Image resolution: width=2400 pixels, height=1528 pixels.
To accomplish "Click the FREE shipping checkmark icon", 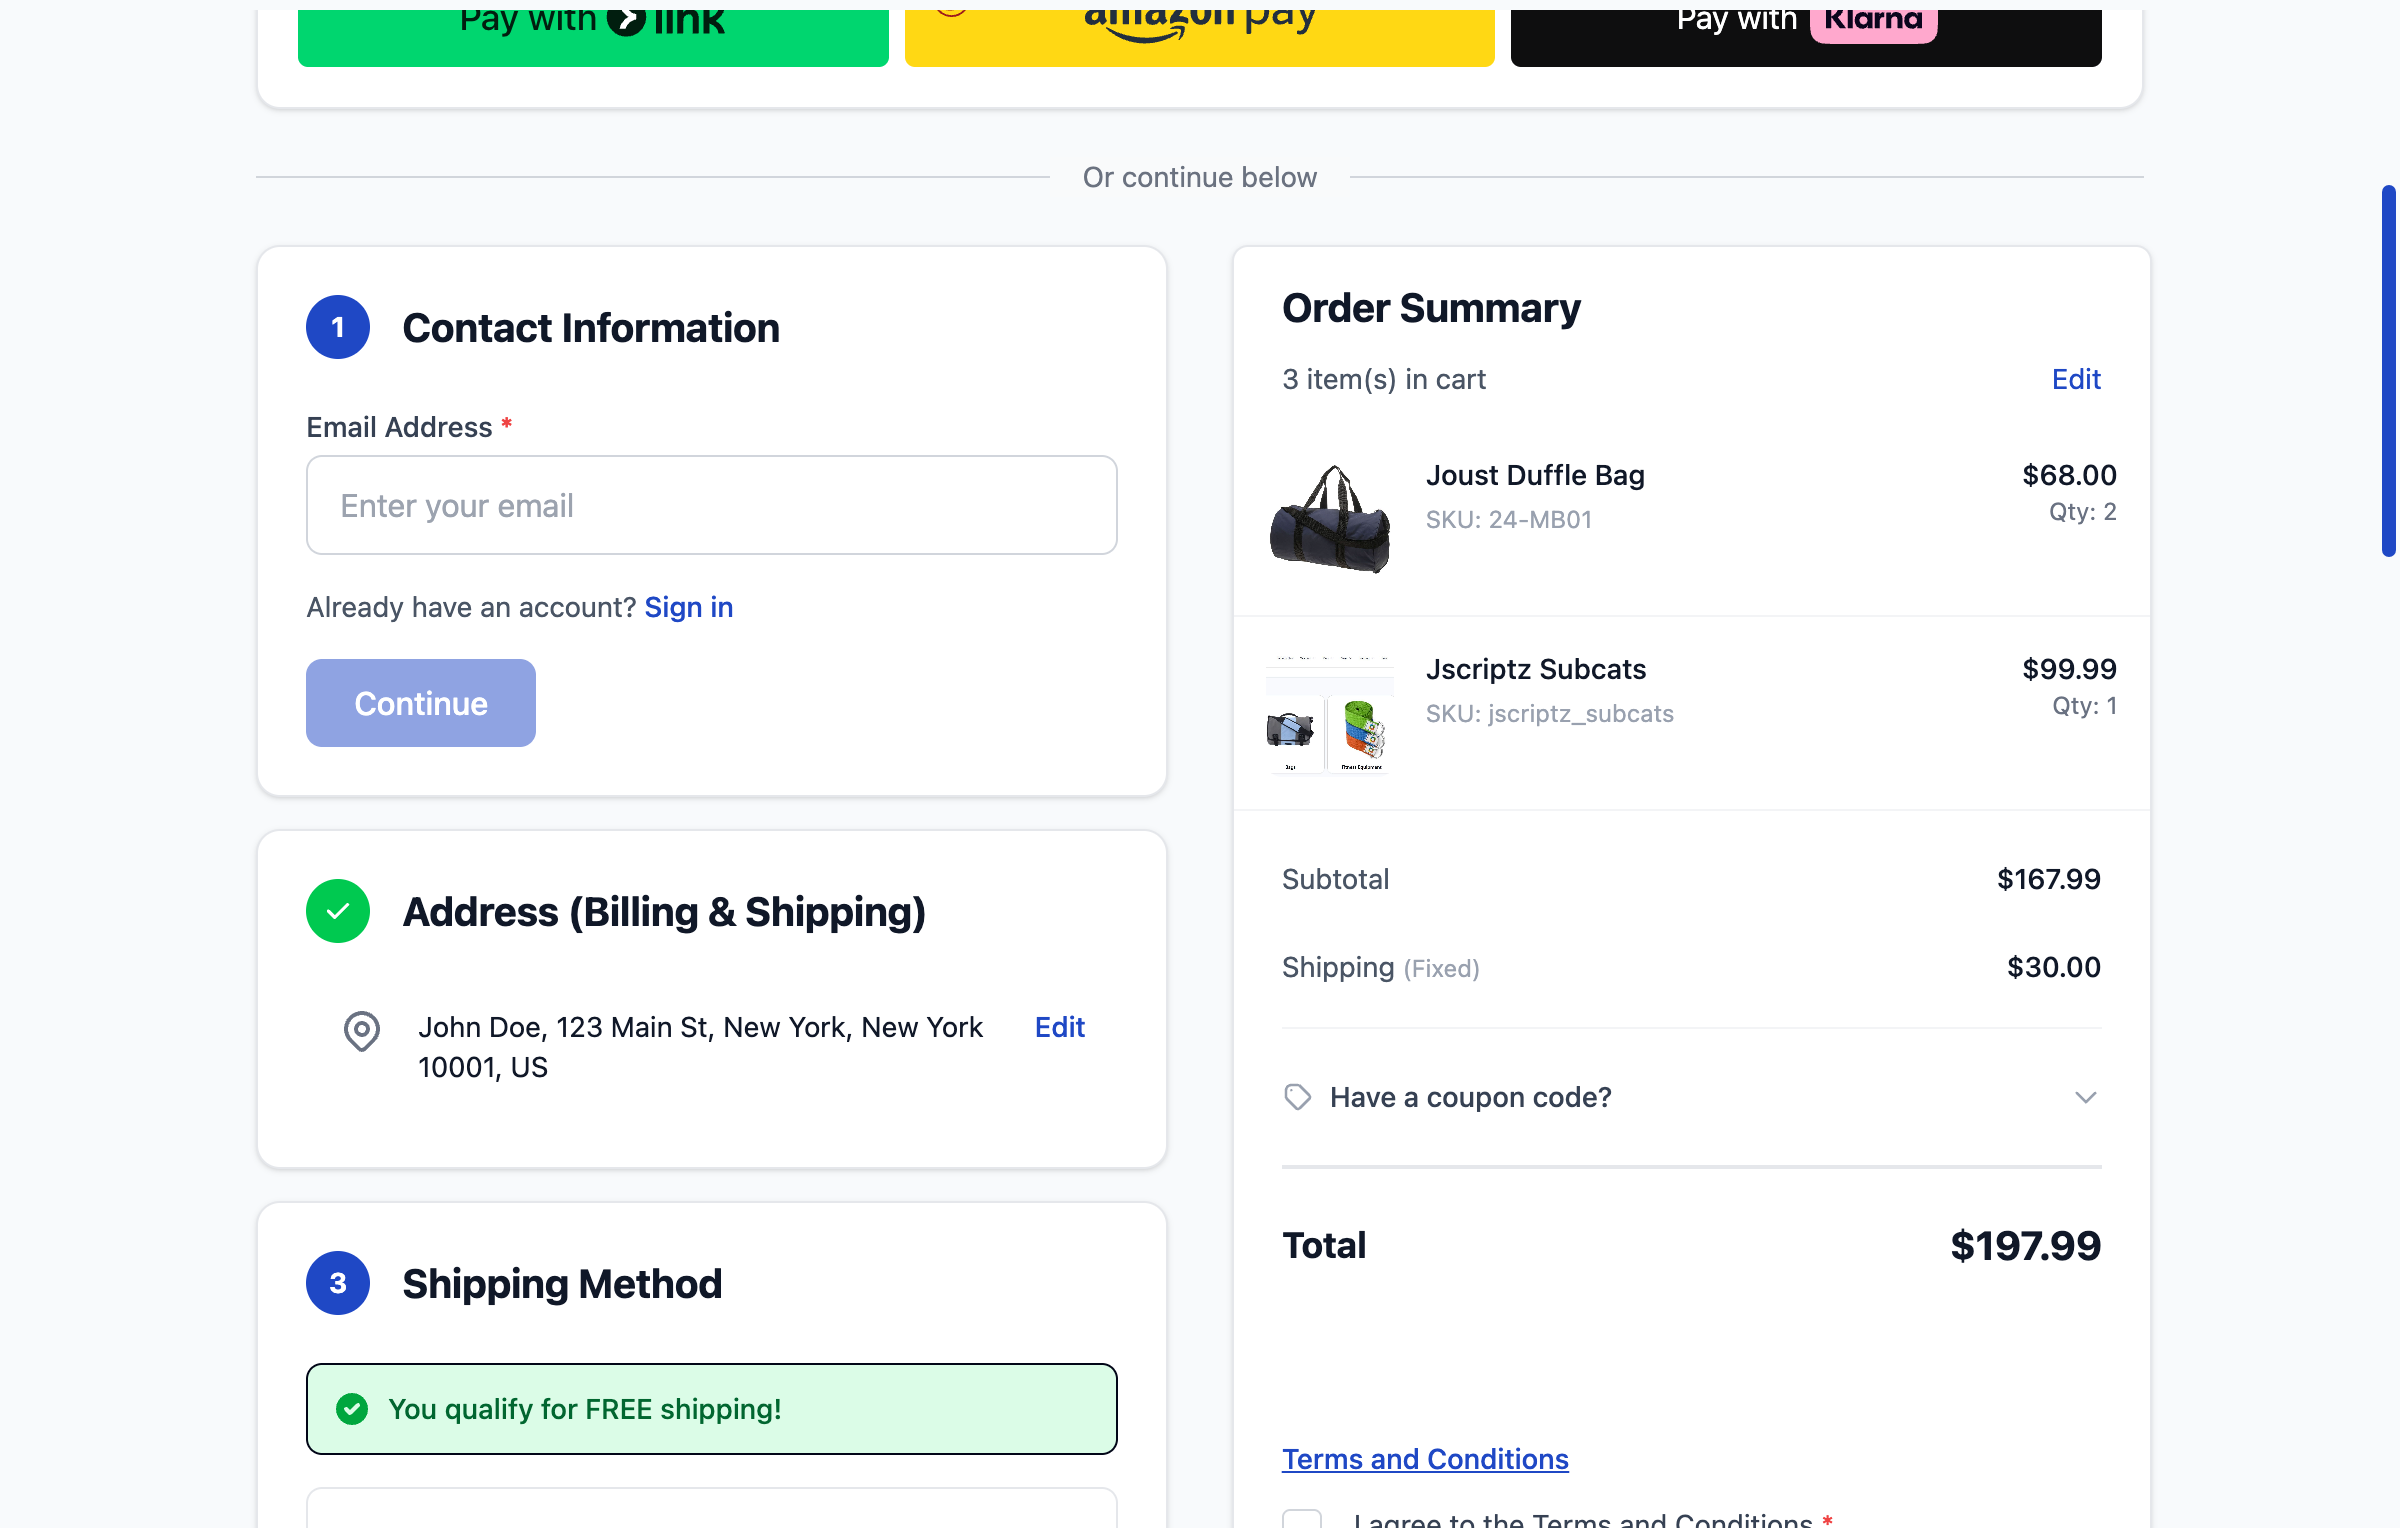I will [352, 1409].
